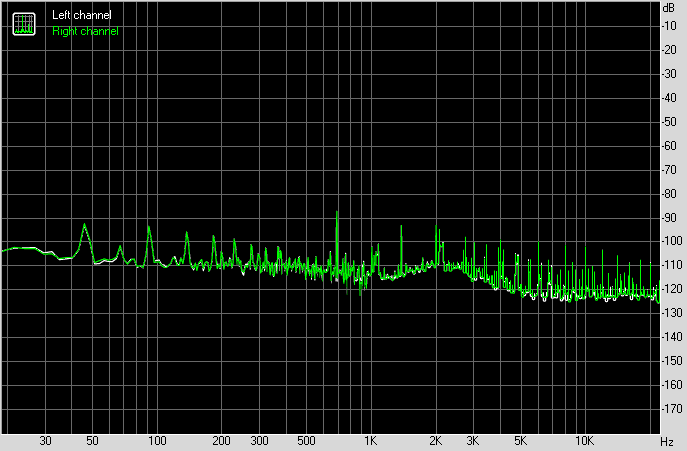Click the '-150' dB axis value

click(672, 361)
